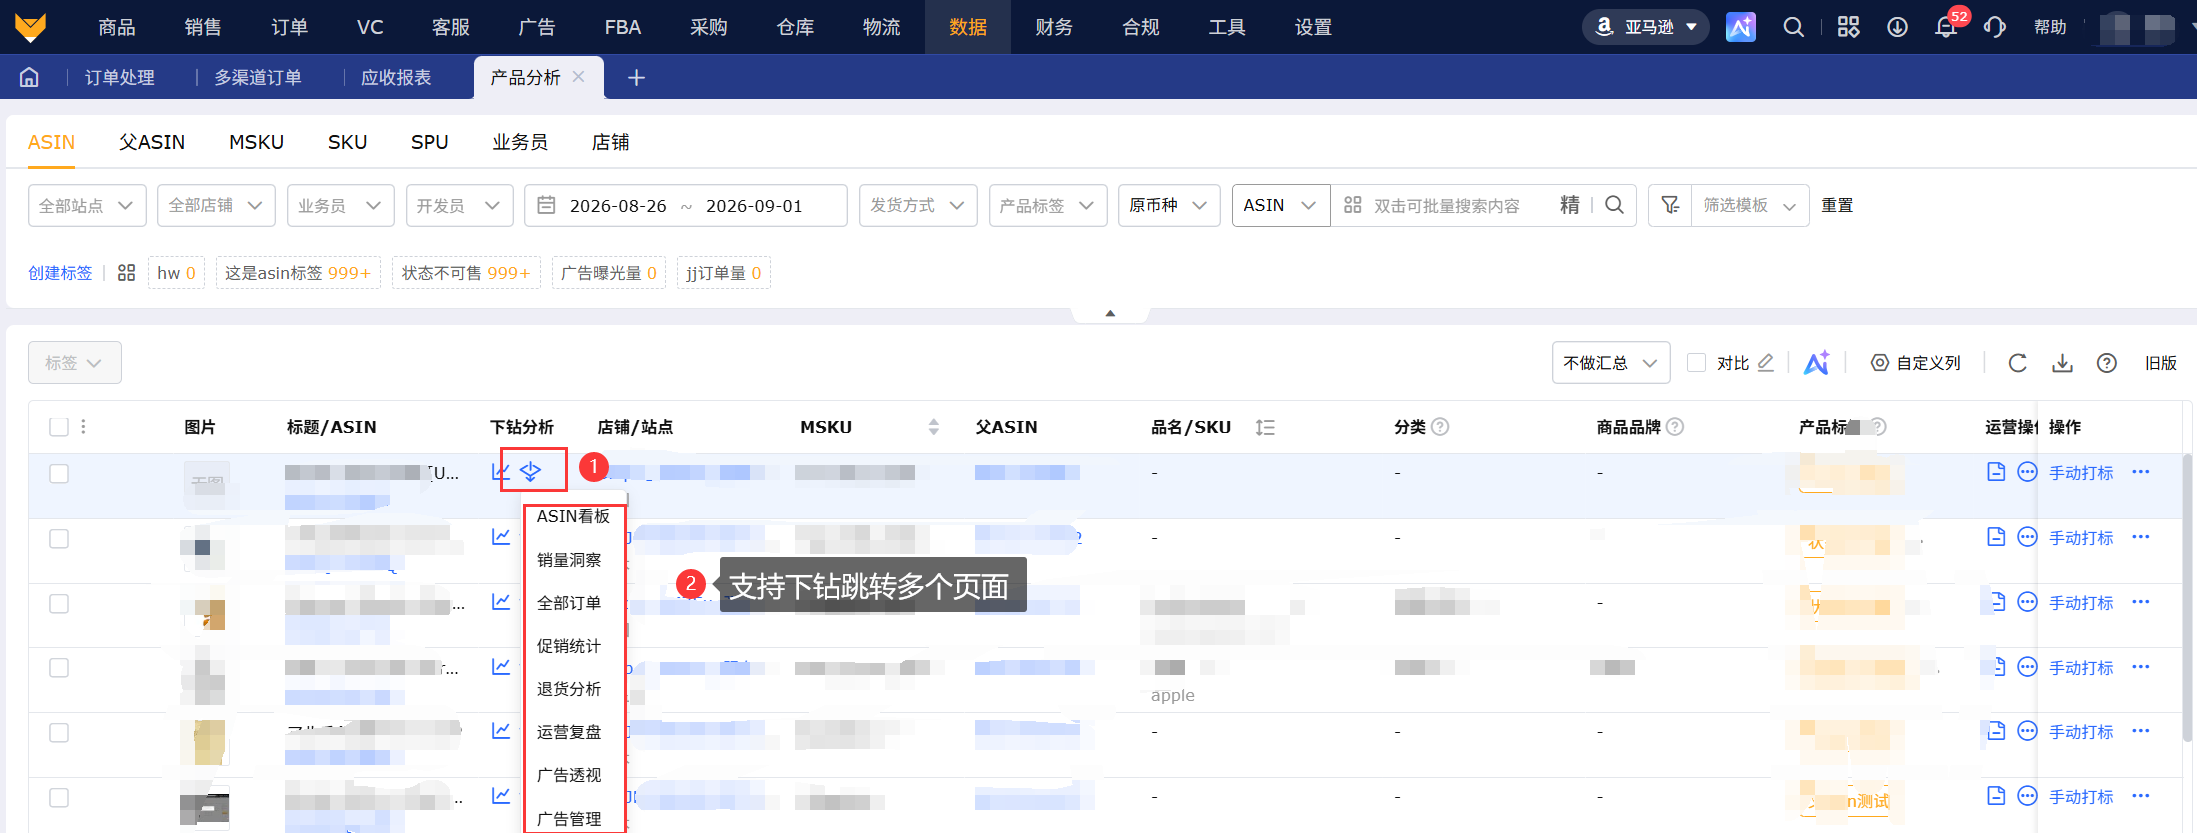Open the 筛选模板 dropdown
2197x833 pixels.
[1750, 205]
